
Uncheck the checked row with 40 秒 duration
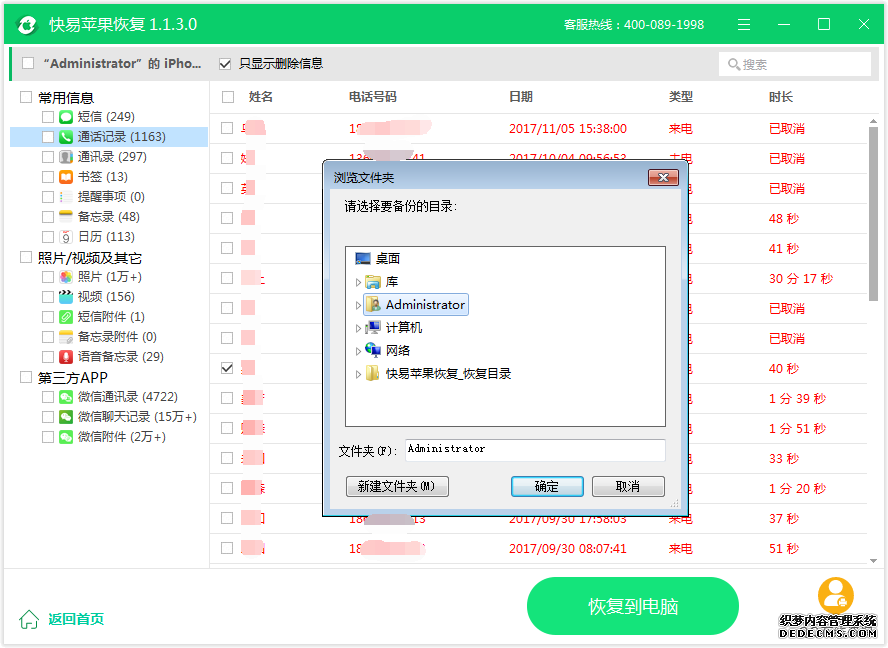pyautogui.click(x=227, y=368)
